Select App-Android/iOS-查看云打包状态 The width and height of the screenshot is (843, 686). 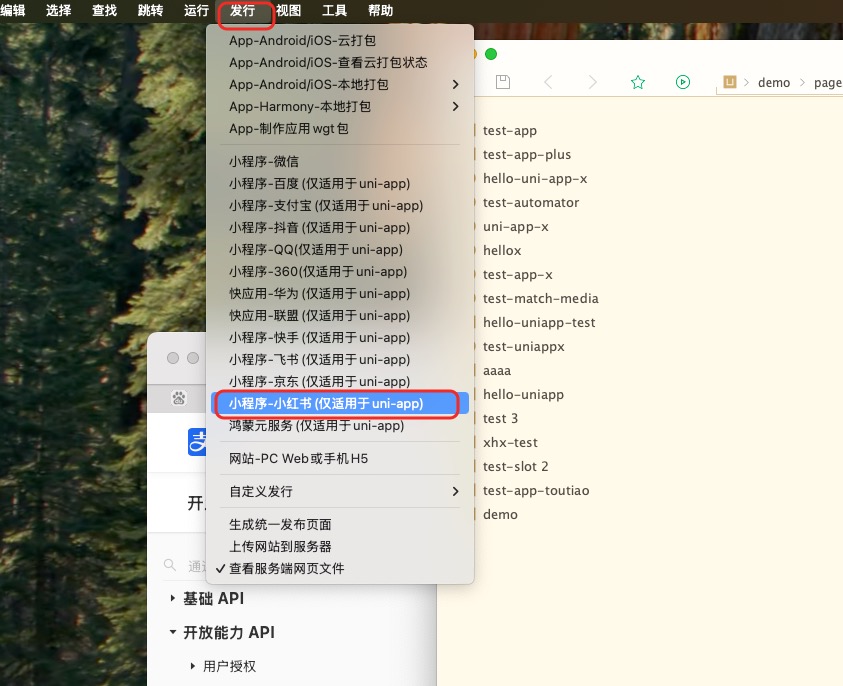tap(340, 62)
